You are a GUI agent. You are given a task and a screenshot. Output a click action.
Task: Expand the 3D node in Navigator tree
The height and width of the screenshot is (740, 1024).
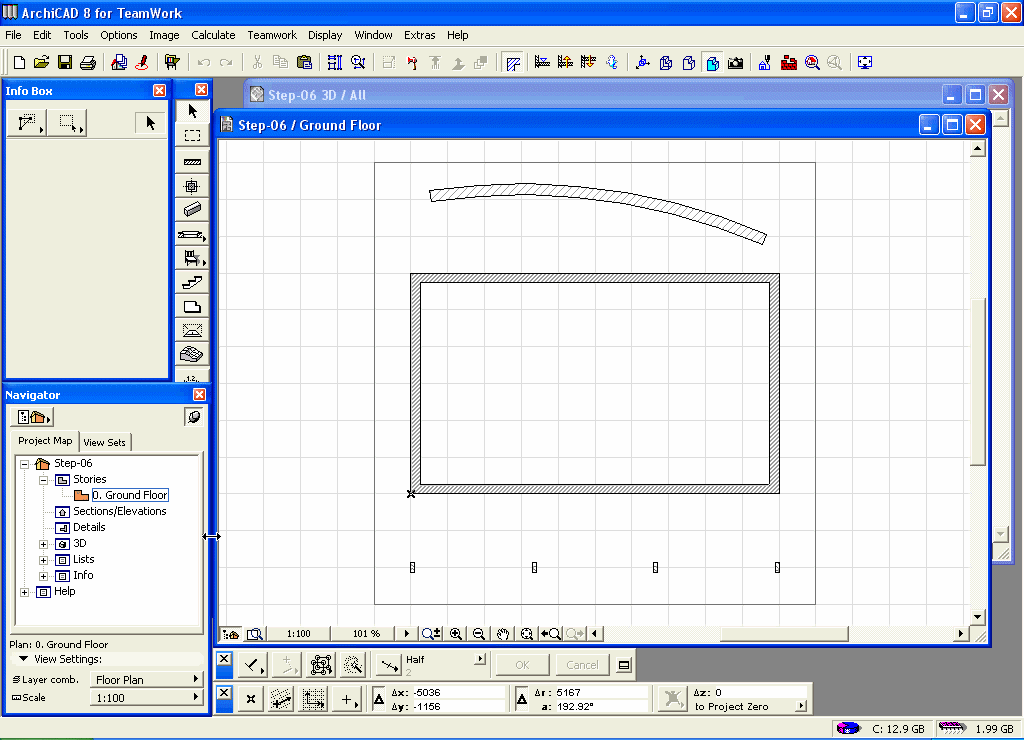click(43, 544)
